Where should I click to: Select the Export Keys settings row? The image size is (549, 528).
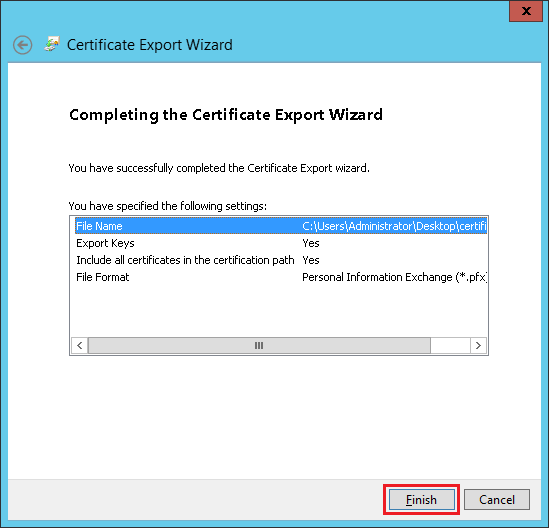point(281,243)
